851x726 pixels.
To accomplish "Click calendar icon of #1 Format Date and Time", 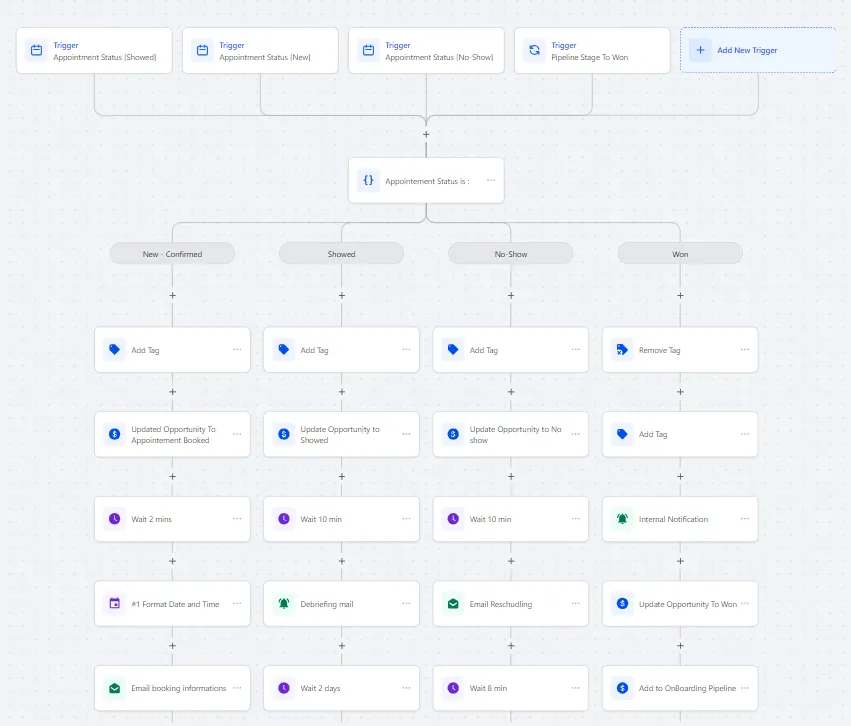I will pyautogui.click(x=115, y=603).
